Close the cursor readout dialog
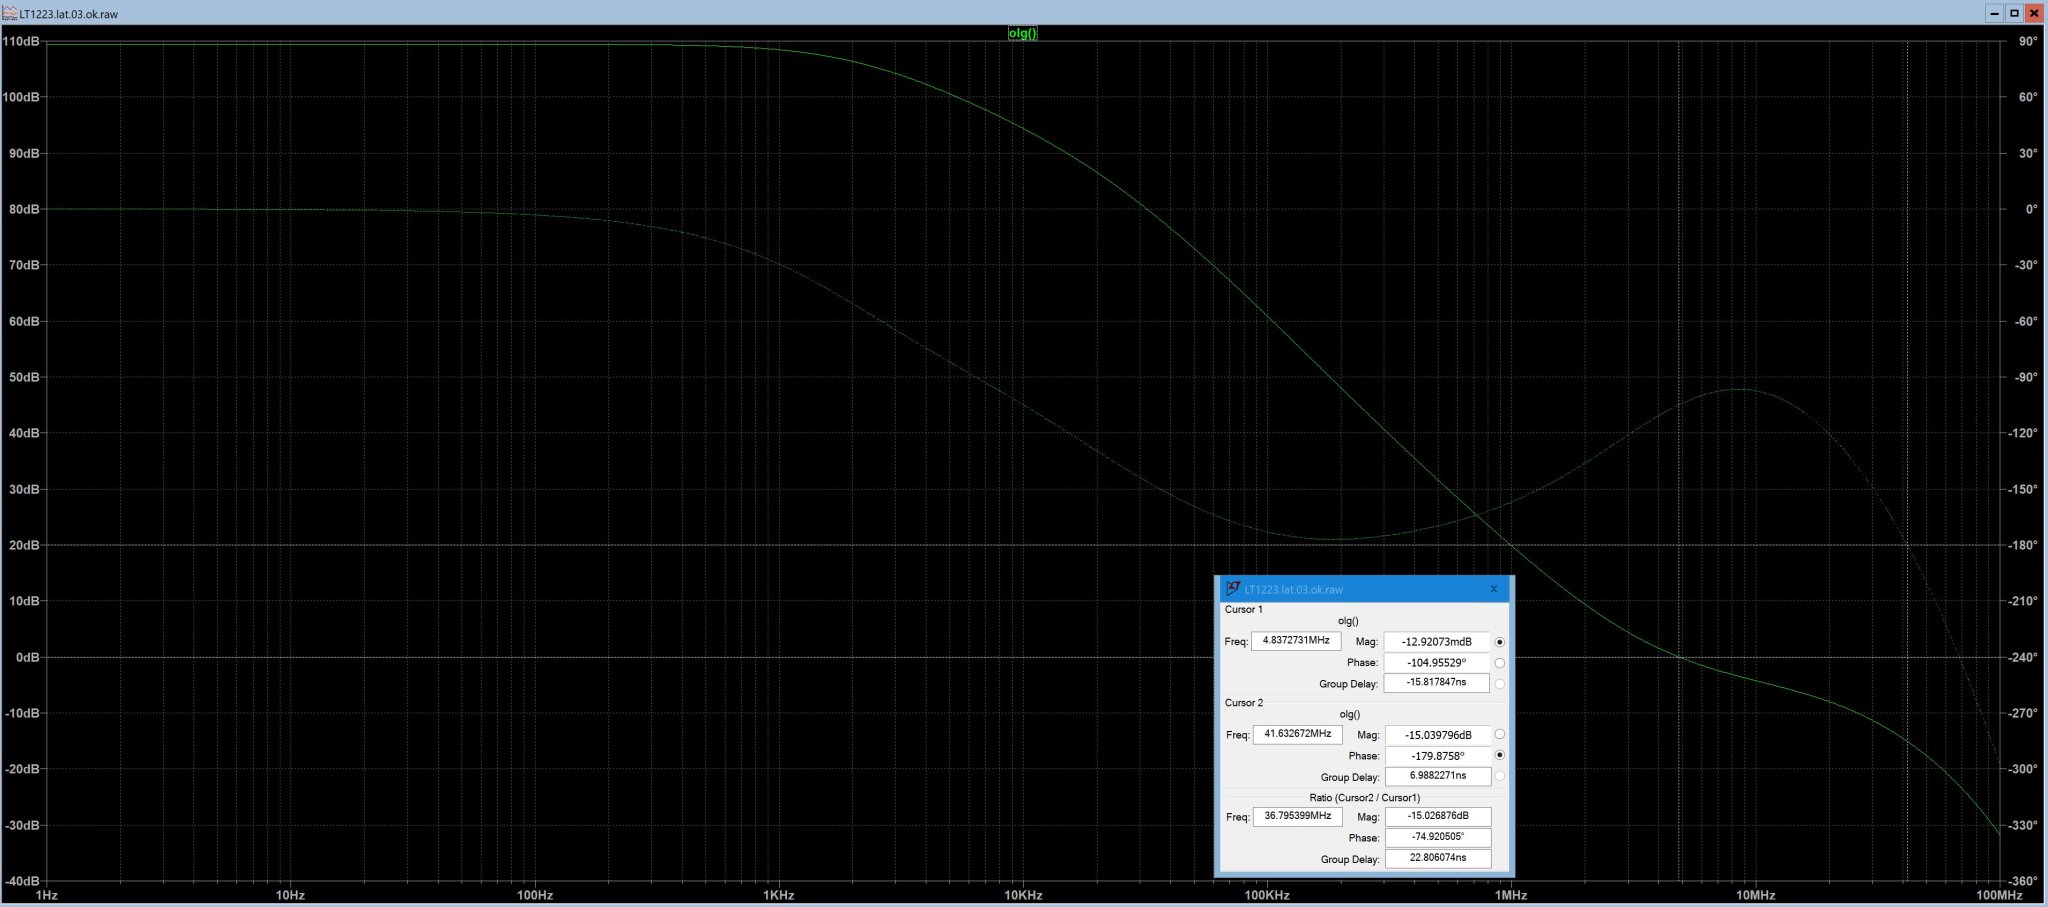The height and width of the screenshot is (907, 2048). coord(1494,589)
